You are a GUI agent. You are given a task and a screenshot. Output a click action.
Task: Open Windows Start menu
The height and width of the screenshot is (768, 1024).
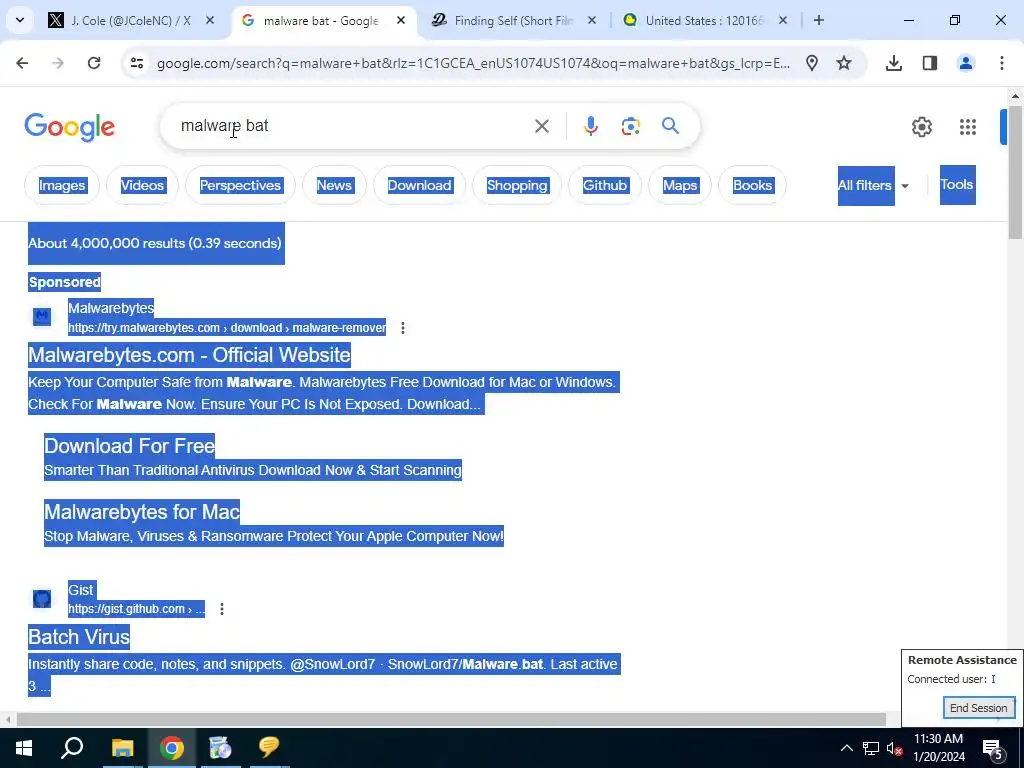(x=24, y=748)
